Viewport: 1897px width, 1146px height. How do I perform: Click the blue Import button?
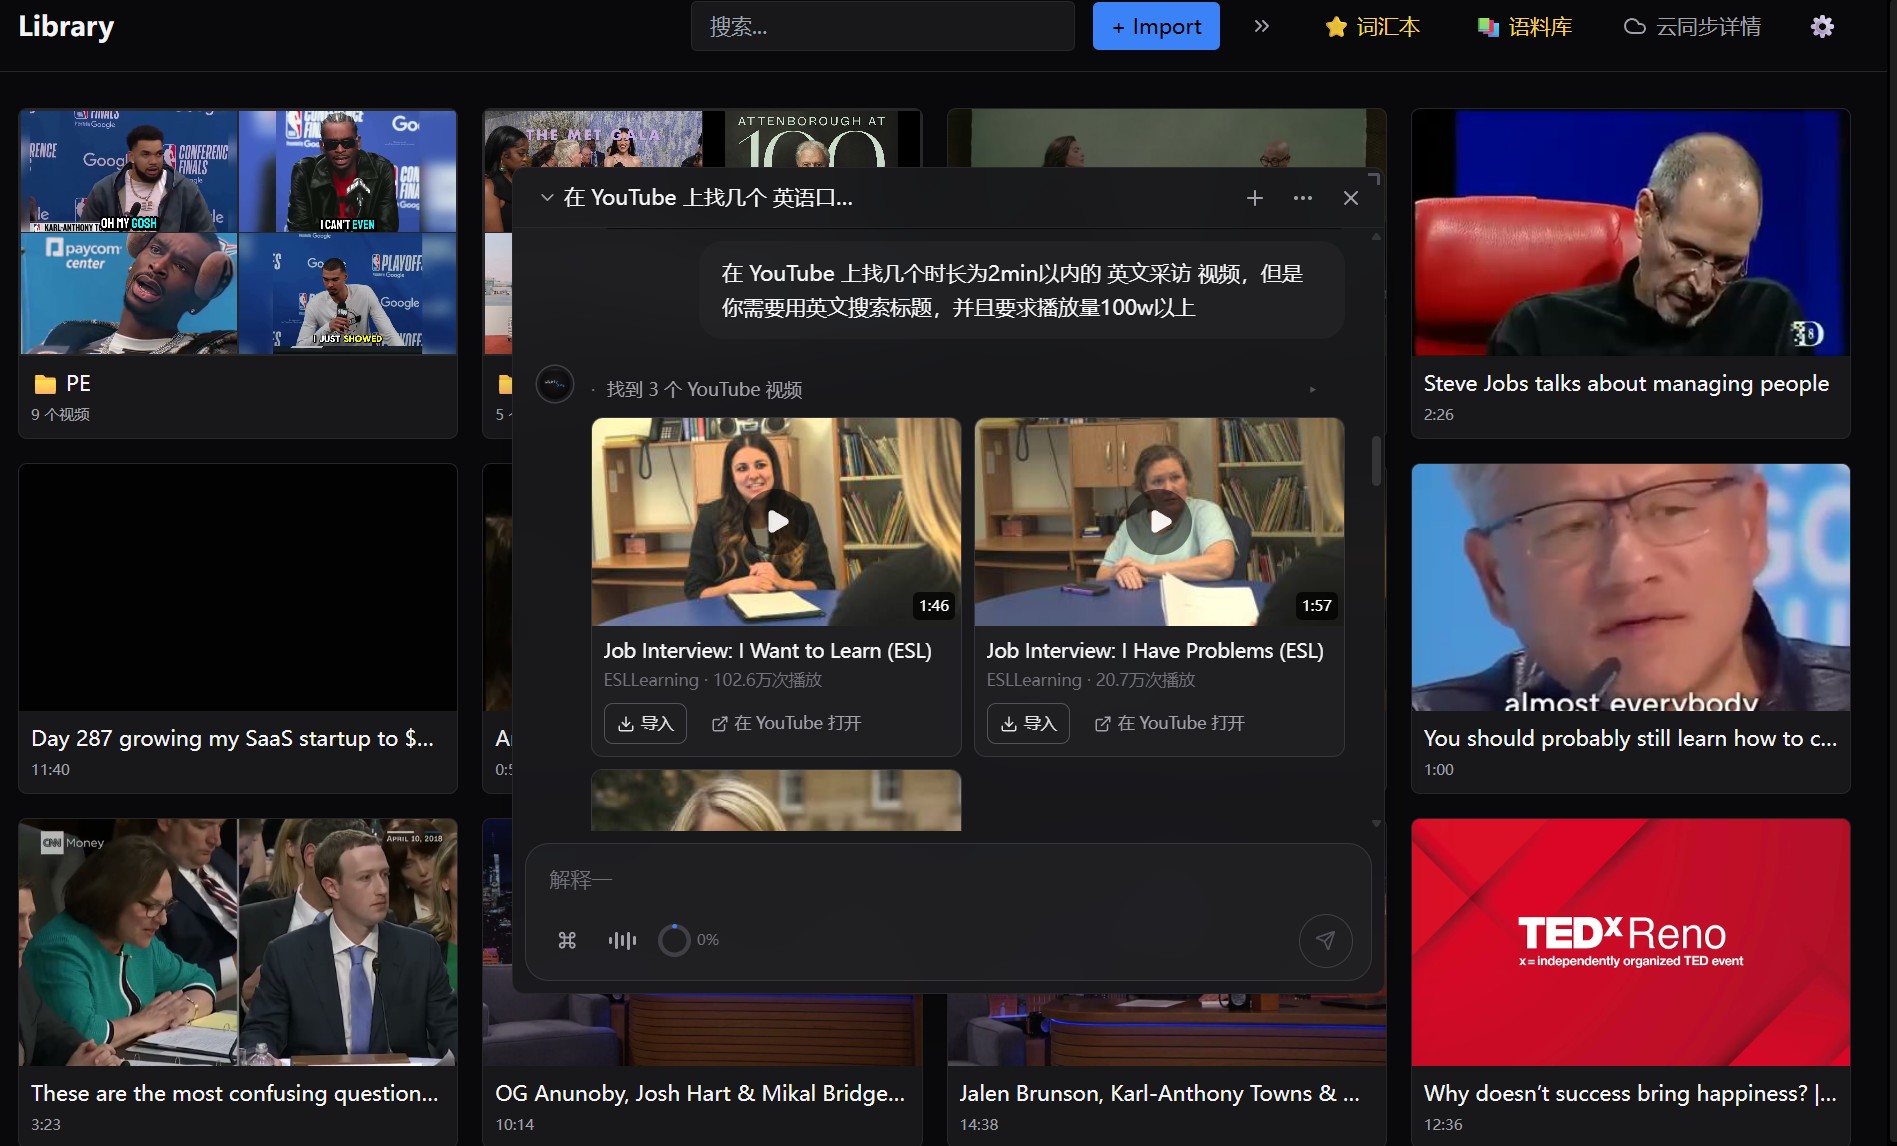coord(1156,26)
